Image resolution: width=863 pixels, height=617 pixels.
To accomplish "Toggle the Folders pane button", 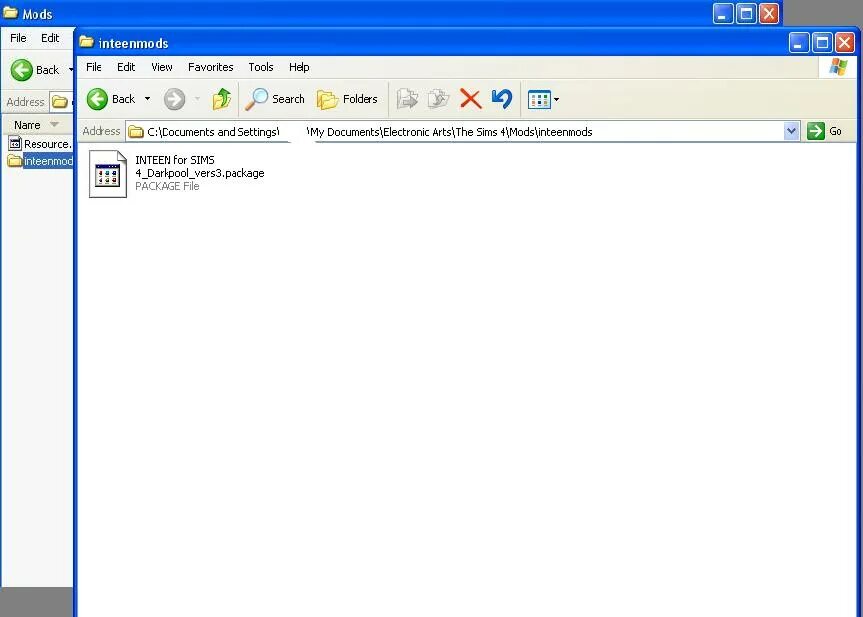I will point(347,99).
